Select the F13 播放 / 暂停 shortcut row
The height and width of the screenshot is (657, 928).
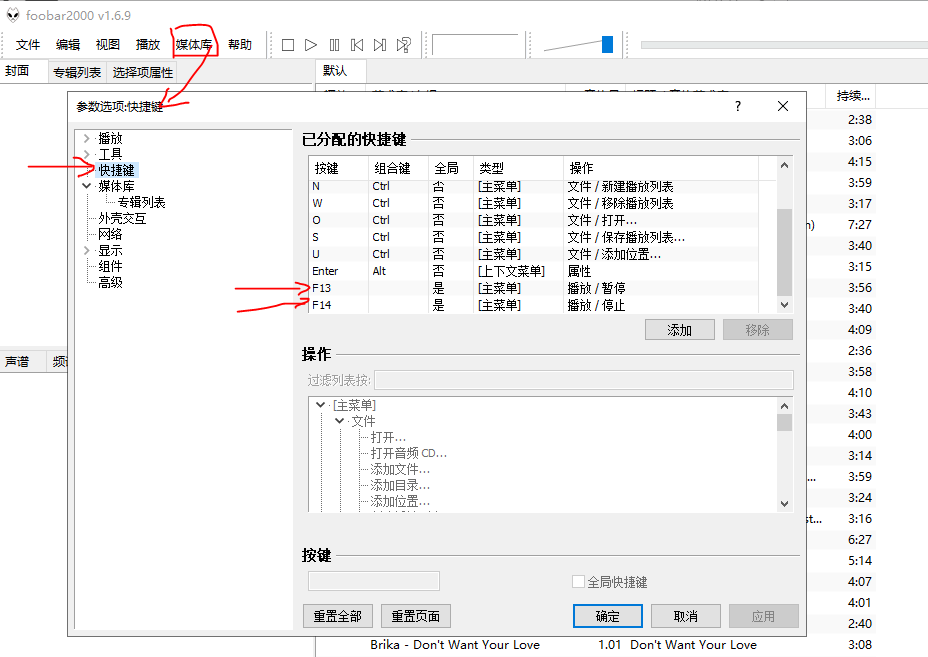540,288
